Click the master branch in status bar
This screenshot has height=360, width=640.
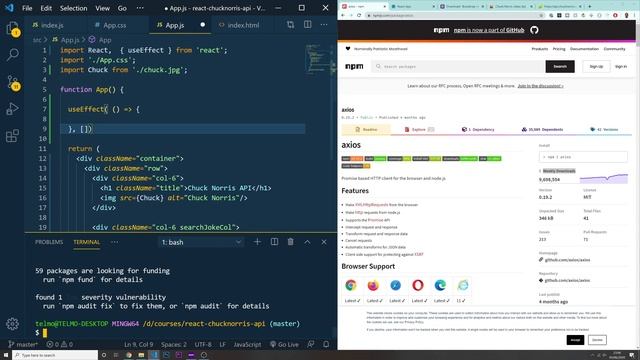pos(23,344)
